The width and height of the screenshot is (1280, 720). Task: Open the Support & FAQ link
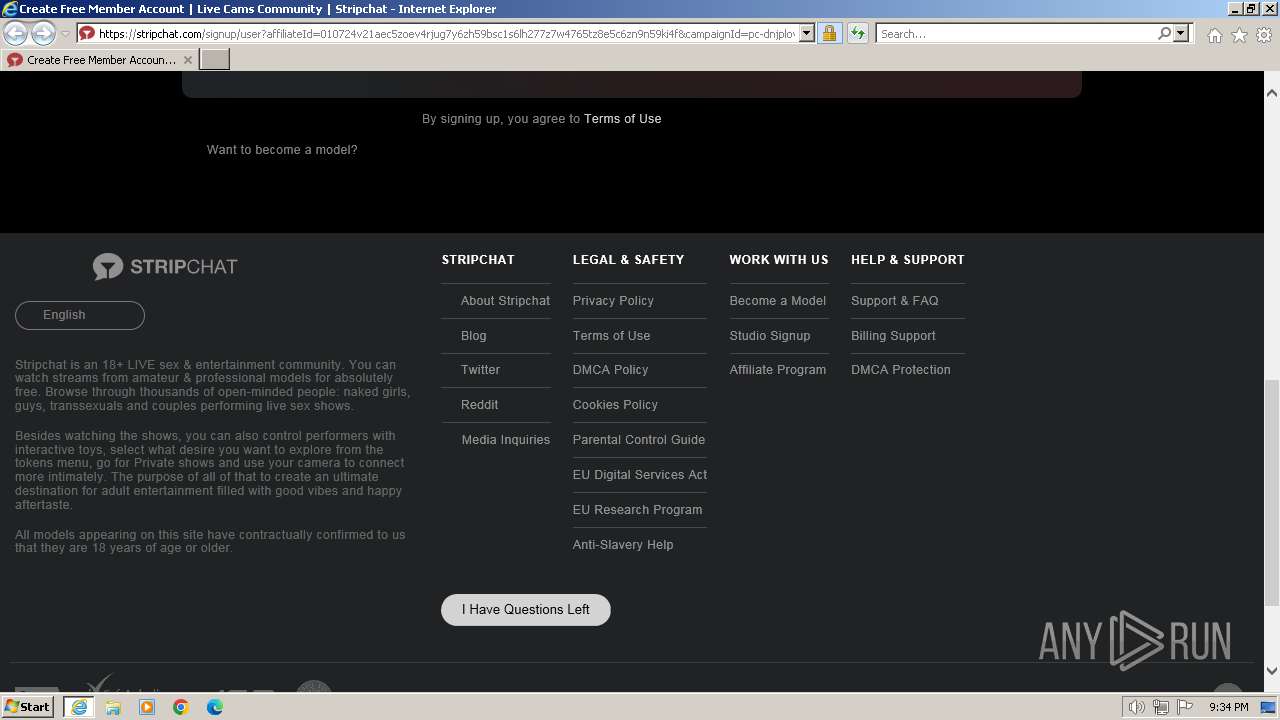tap(895, 301)
